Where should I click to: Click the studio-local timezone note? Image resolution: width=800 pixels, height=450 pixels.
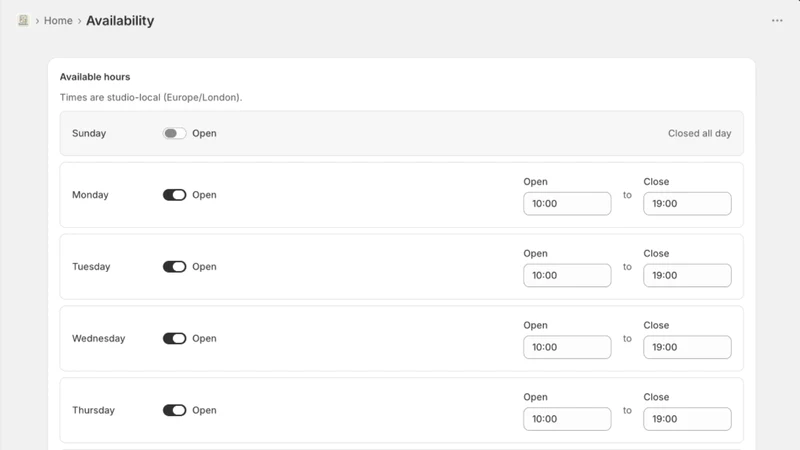click(151, 97)
